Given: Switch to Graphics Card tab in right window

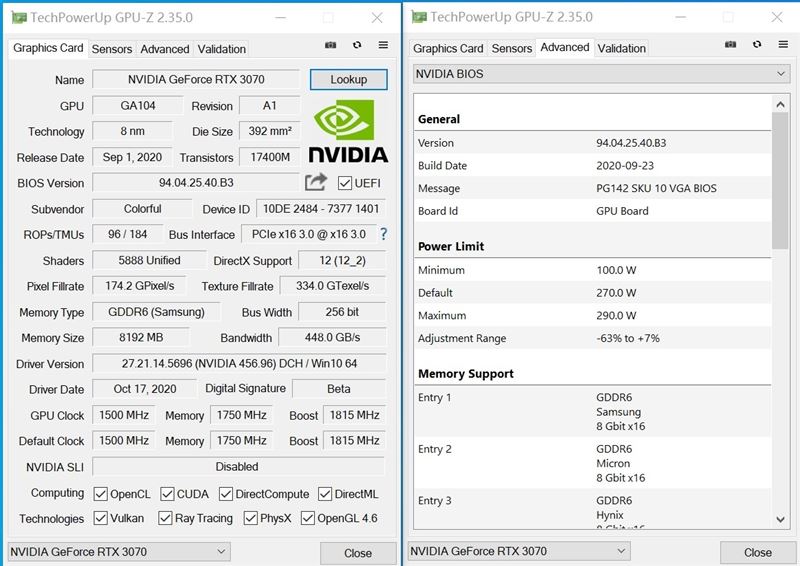Looking at the screenshot, I should coord(448,48).
